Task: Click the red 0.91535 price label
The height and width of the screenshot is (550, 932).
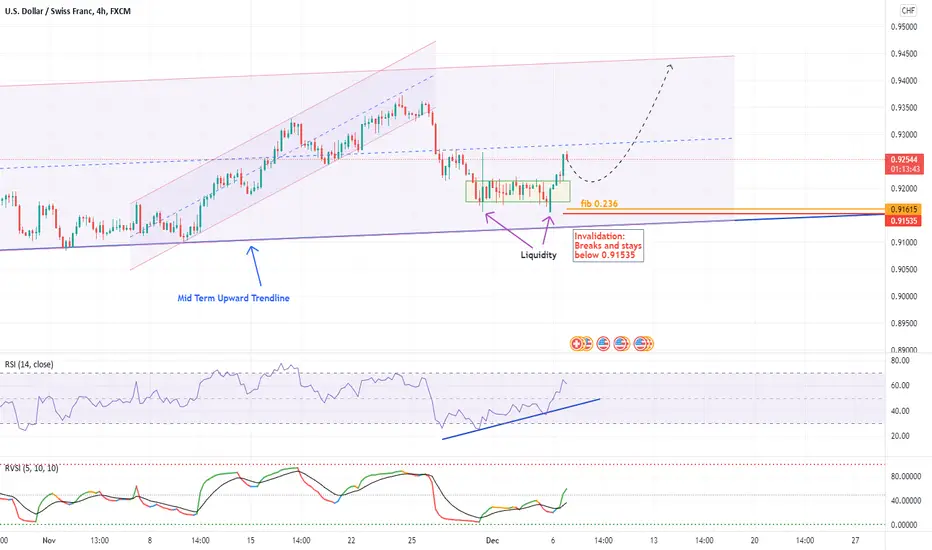Action: [x=903, y=221]
